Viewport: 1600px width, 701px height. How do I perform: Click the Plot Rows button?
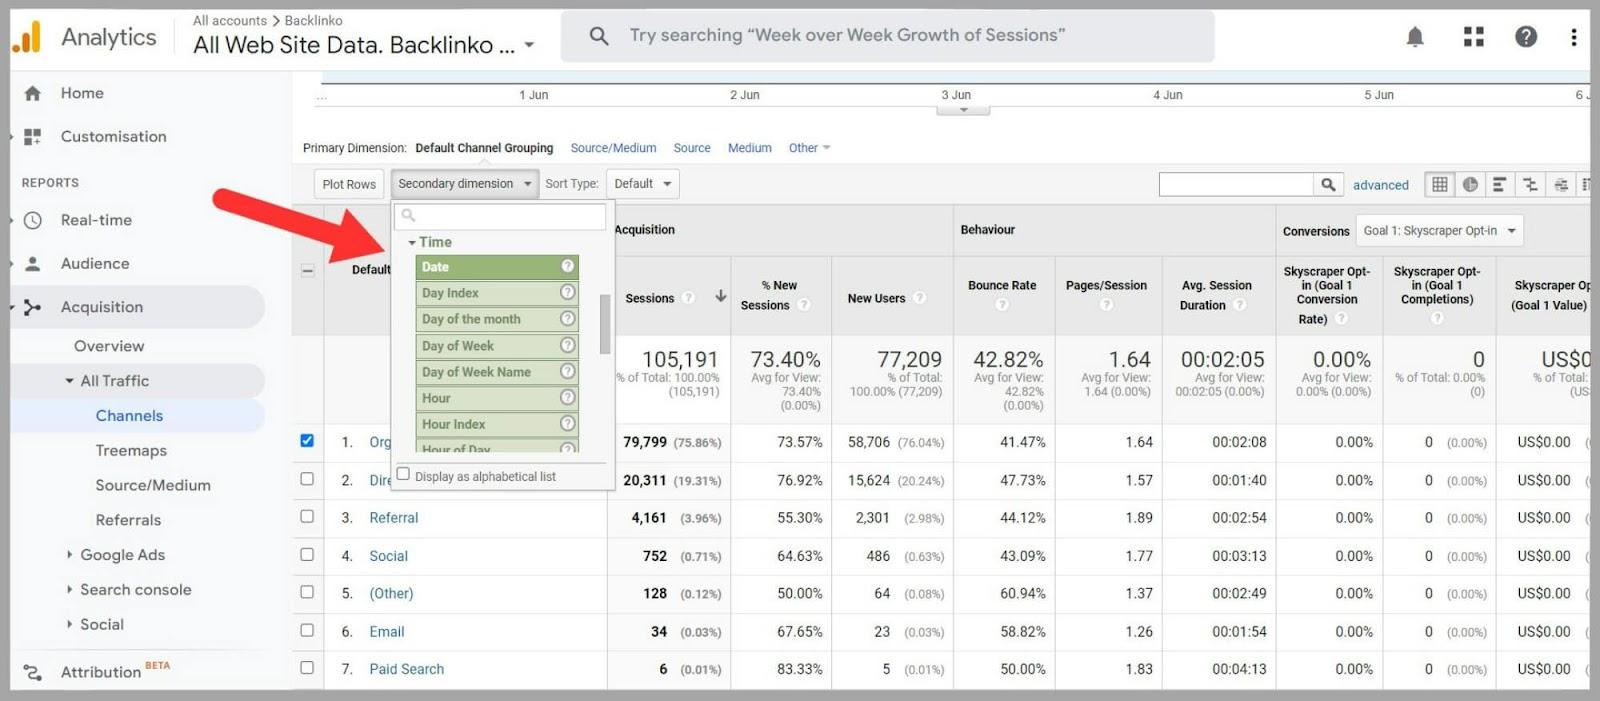[x=349, y=184]
